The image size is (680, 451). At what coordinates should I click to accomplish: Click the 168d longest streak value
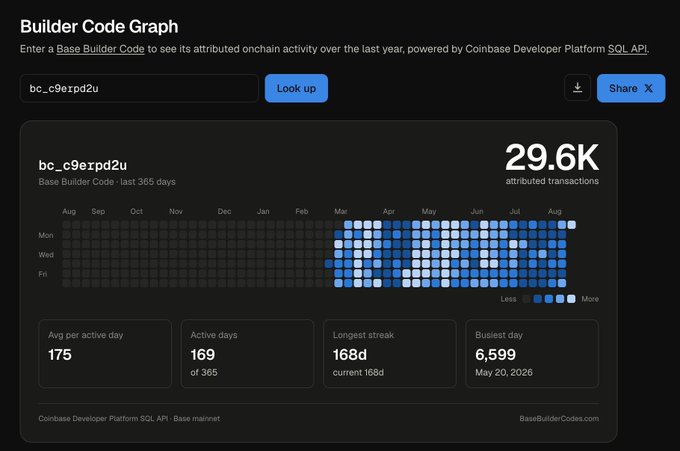(x=350, y=355)
